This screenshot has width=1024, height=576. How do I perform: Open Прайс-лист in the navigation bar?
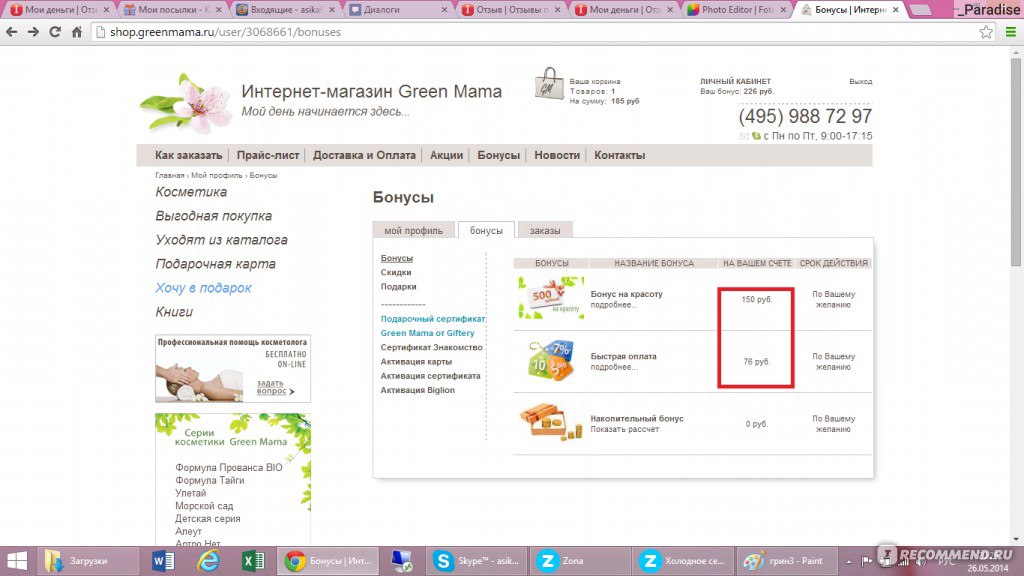click(x=268, y=155)
